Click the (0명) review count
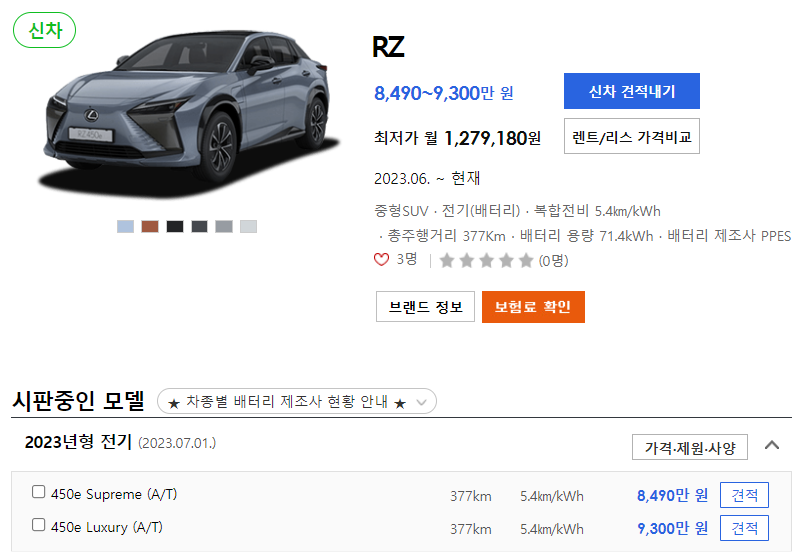 554,261
